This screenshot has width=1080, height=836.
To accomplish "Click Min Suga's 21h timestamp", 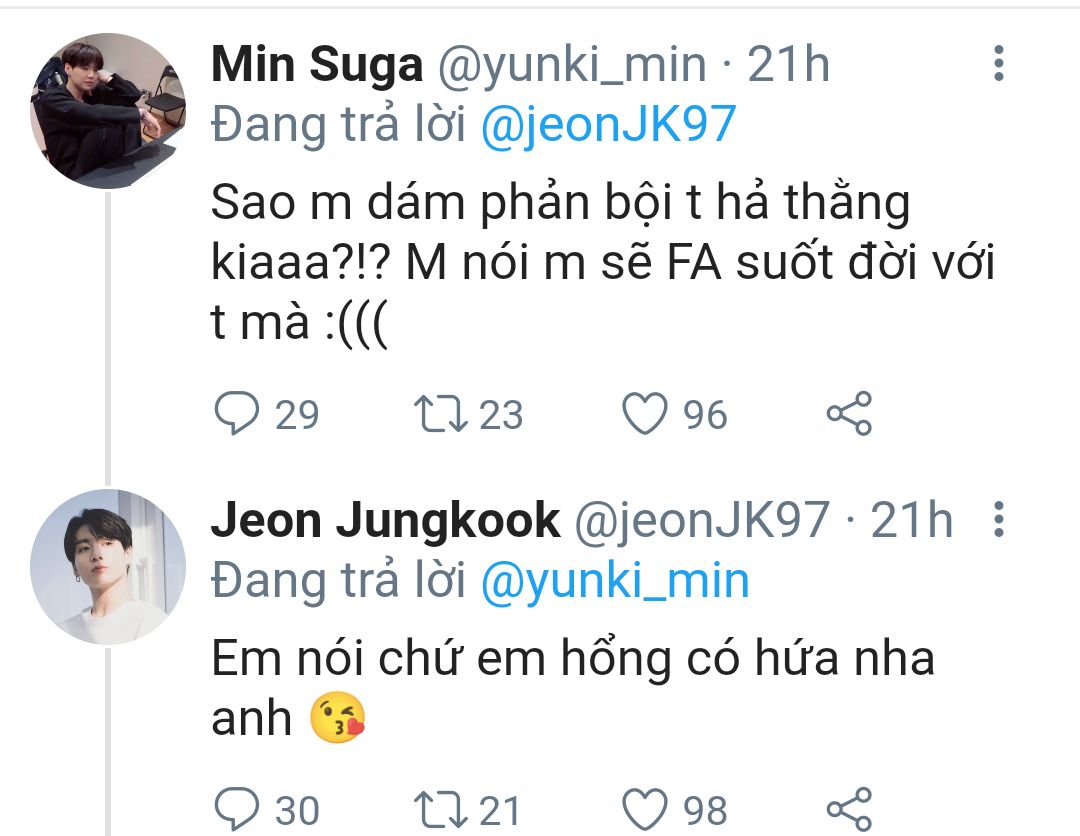I will (x=789, y=66).
